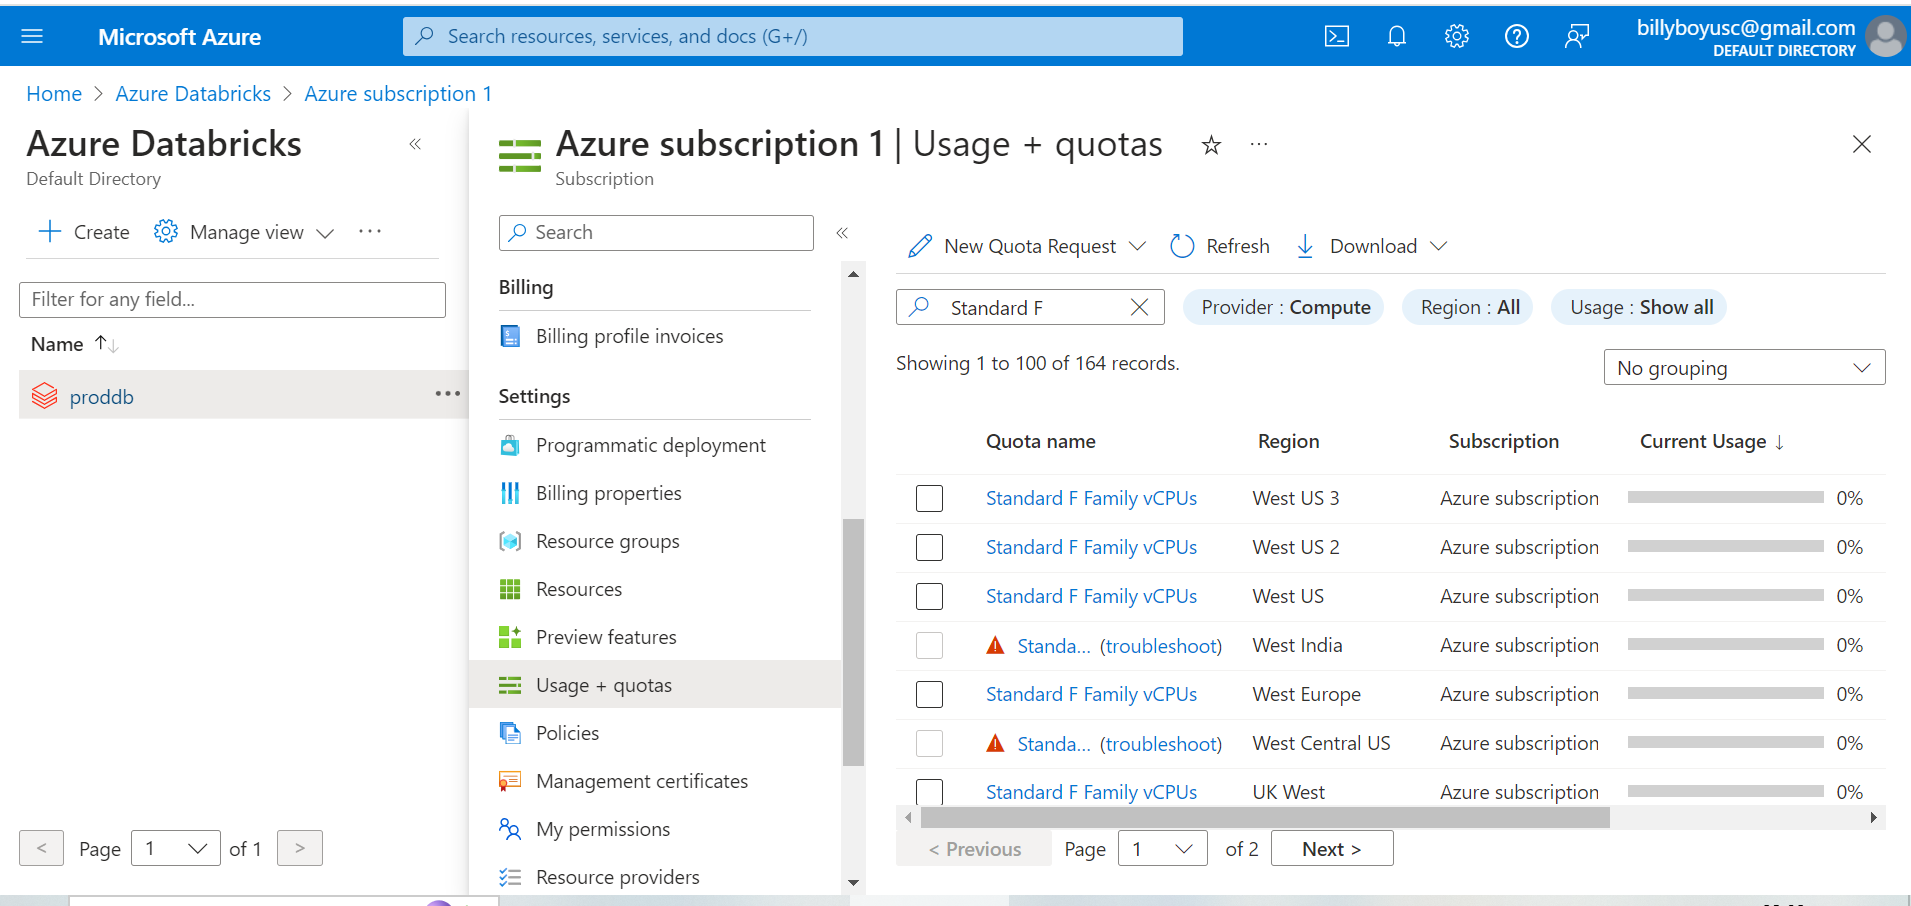Expand the No grouping dropdown
Screen dimensions: 1911x906
(x=1744, y=368)
